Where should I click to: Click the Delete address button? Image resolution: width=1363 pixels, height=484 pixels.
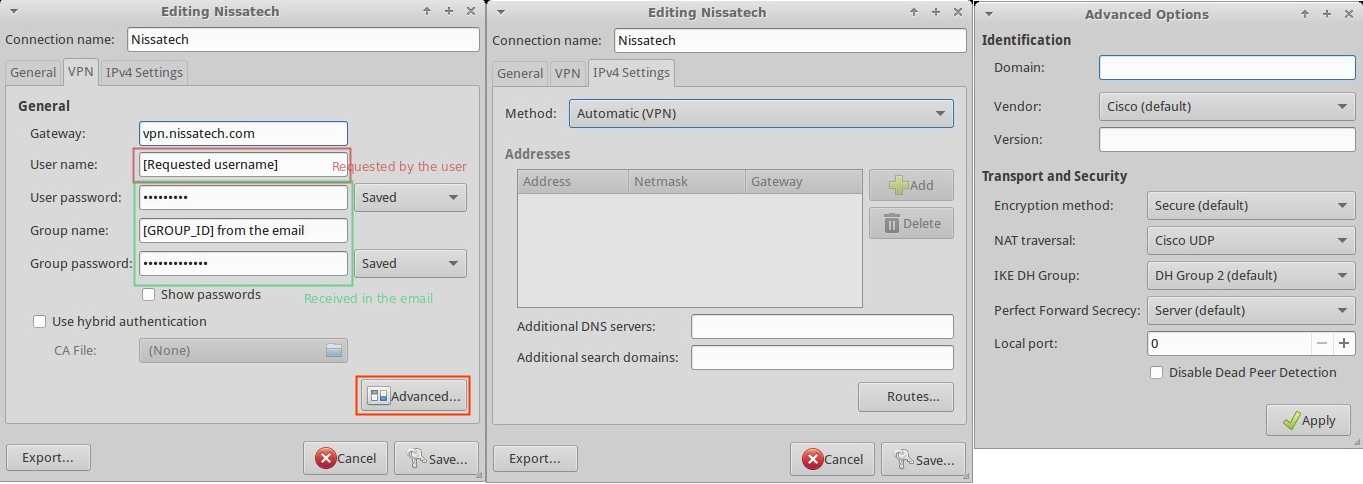pos(911,223)
